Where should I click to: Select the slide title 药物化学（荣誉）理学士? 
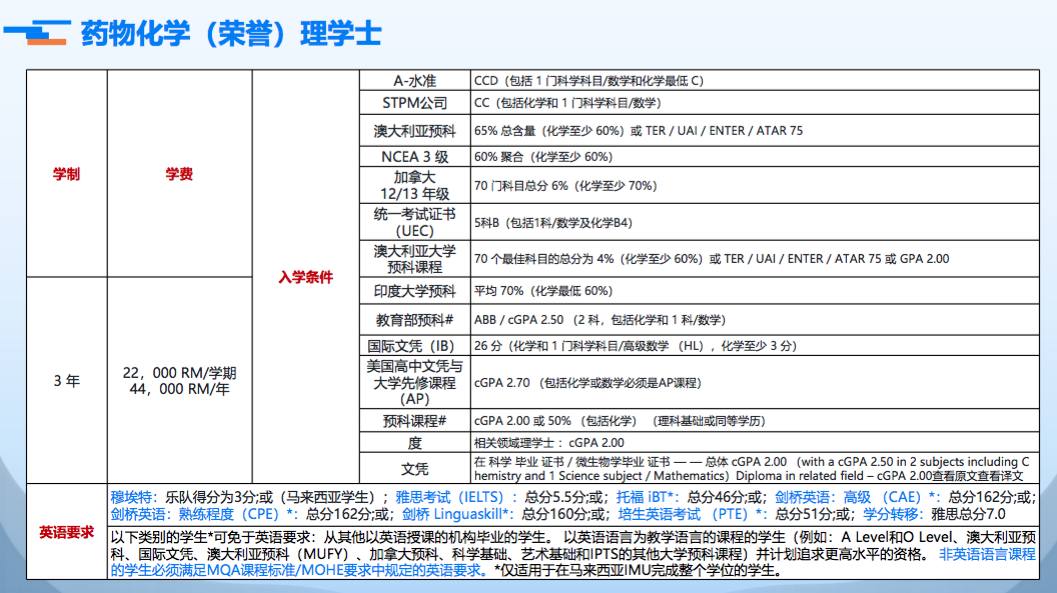[x=231, y=32]
